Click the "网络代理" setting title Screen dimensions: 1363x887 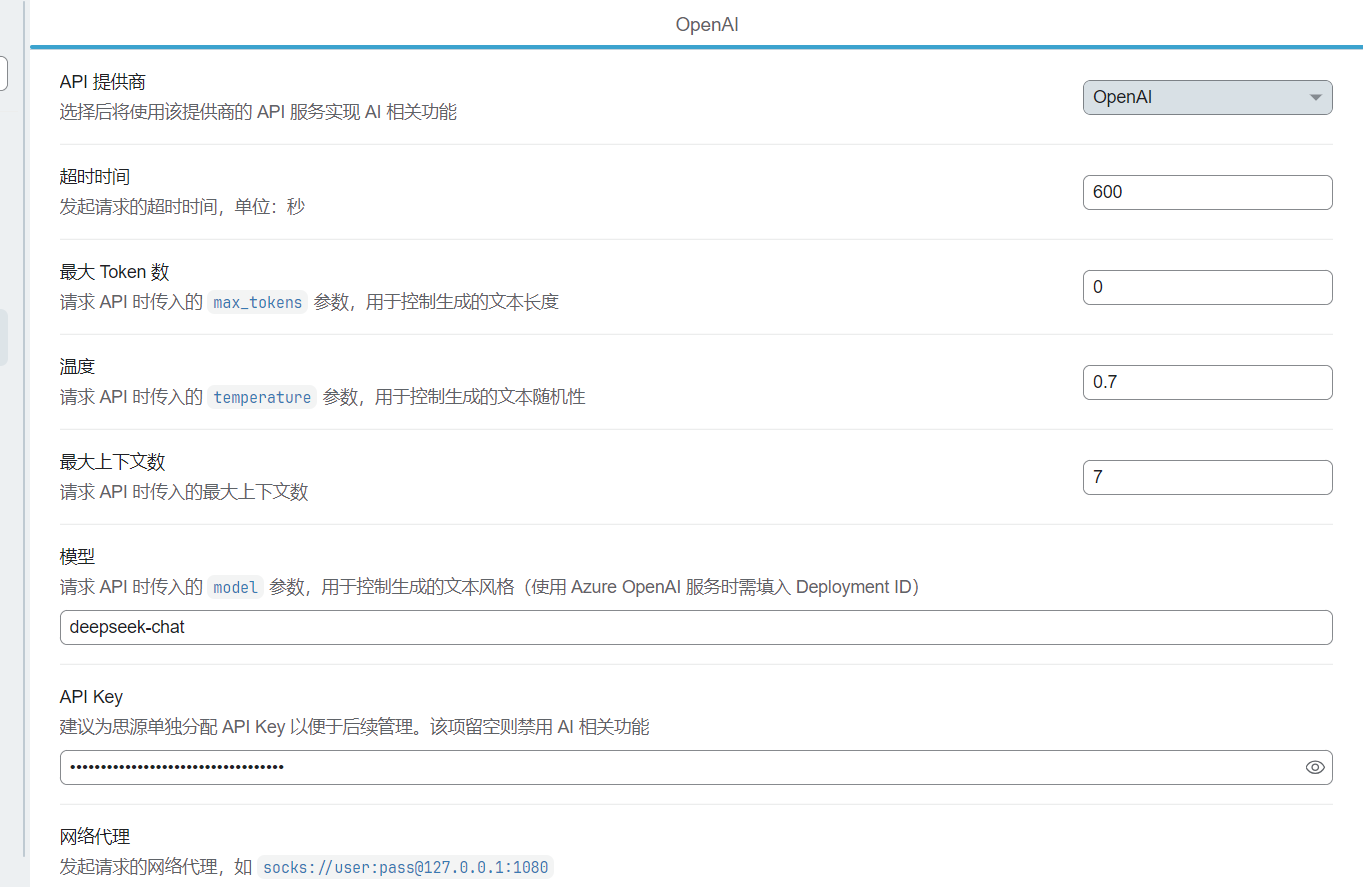(95, 837)
